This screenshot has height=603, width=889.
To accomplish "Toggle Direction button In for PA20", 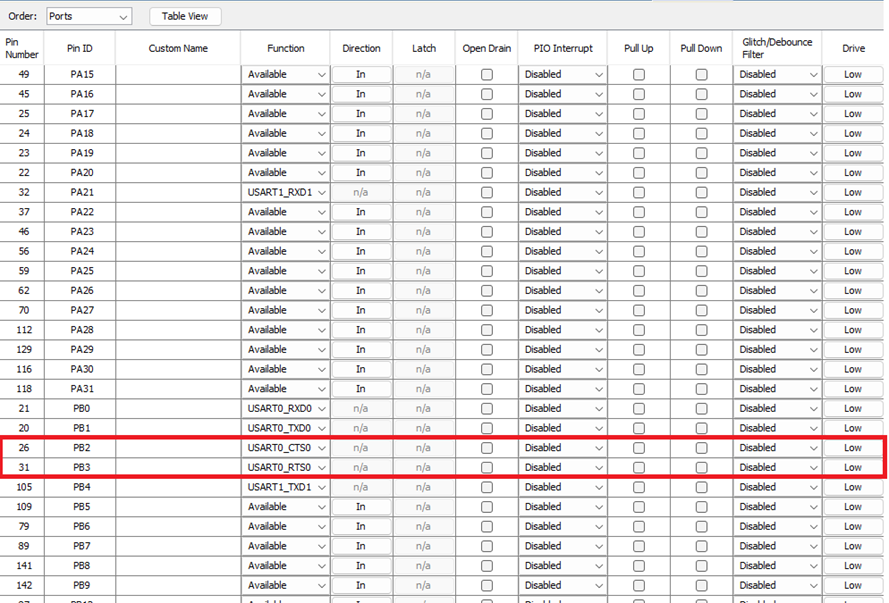I will pyautogui.click(x=361, y=173).
